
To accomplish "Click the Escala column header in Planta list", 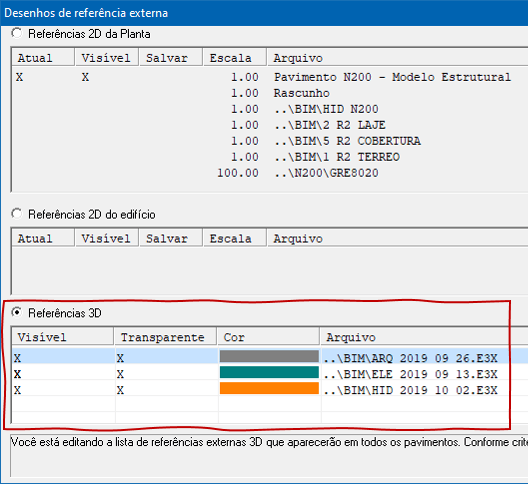I will (235, 58).
